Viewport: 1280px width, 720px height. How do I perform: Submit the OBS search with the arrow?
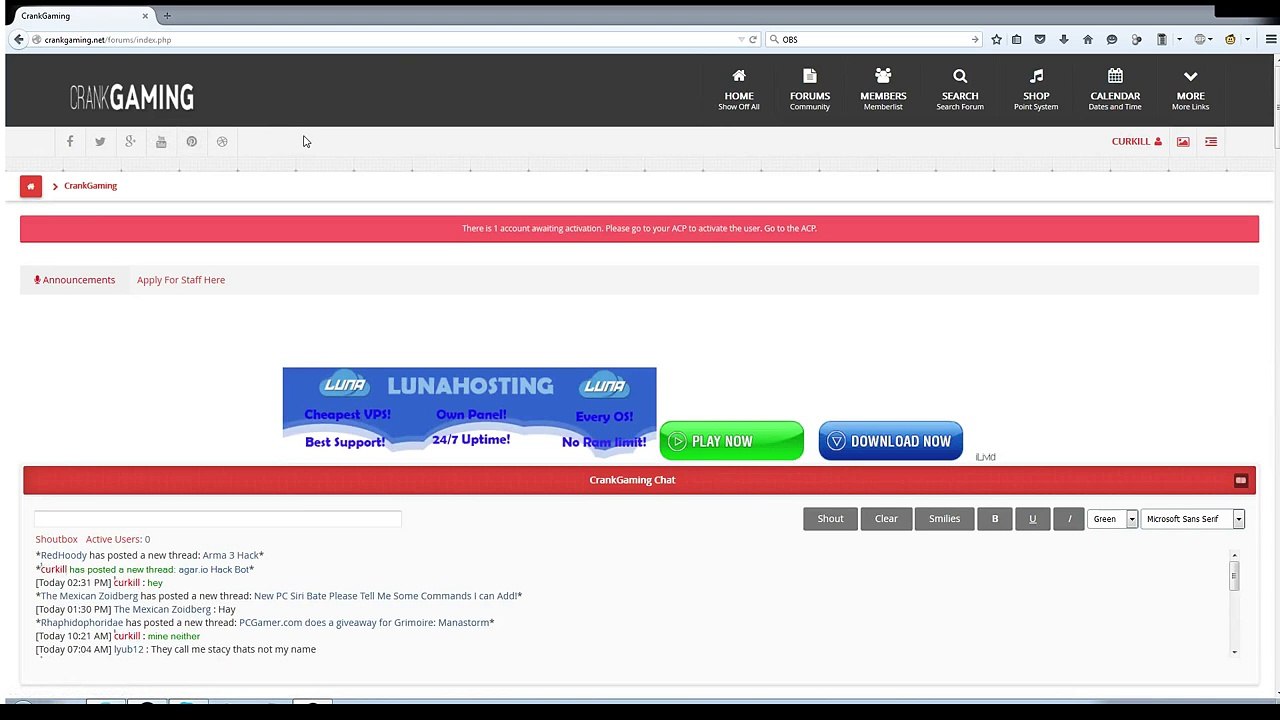pyautogui.click(x=975, y=40)
